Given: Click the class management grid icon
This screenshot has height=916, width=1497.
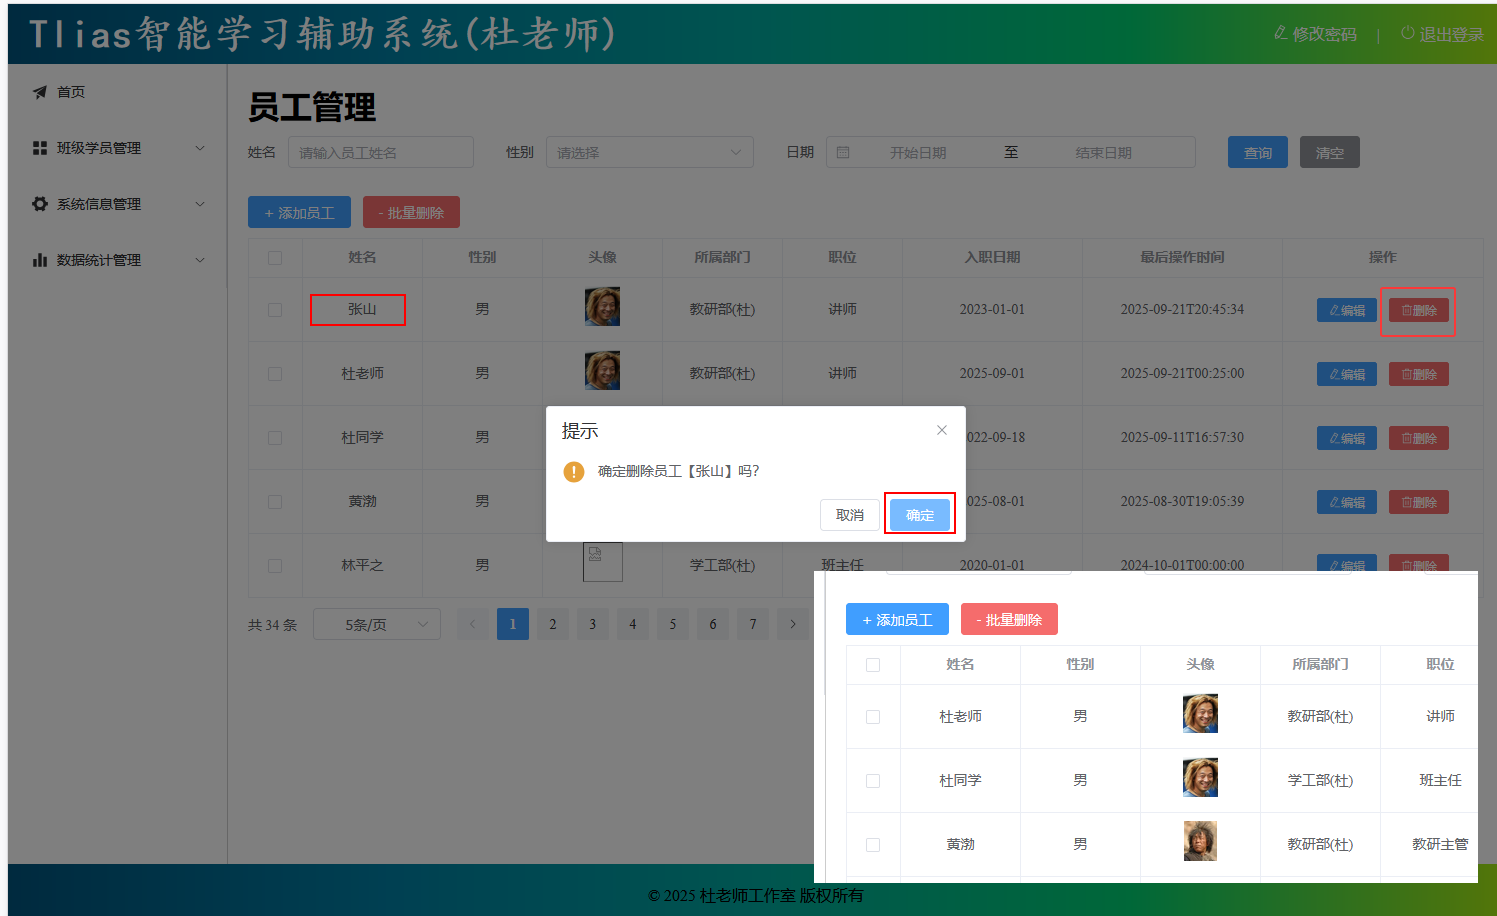Looking at the screenshot, I should (x=40, y=148).
